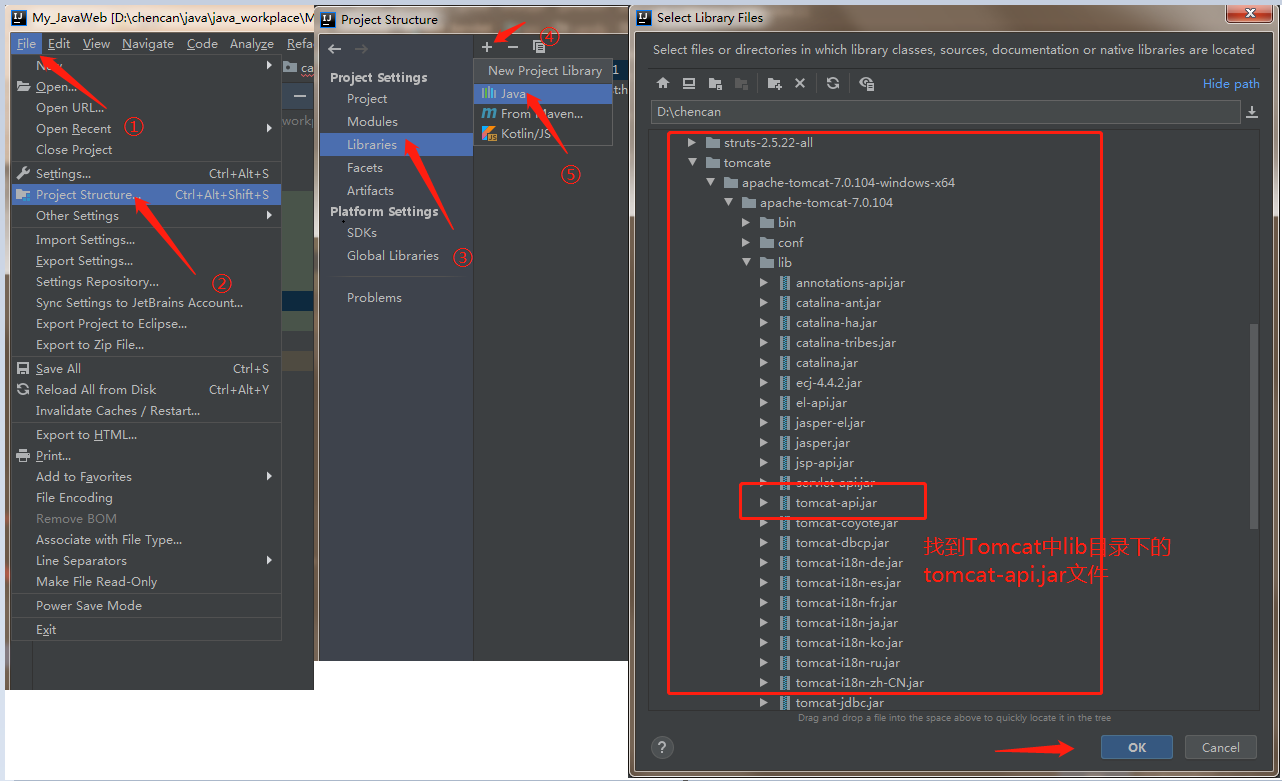
Task: Go to Home directory in file chooser toolbar
Action: [x=662, y=84]
